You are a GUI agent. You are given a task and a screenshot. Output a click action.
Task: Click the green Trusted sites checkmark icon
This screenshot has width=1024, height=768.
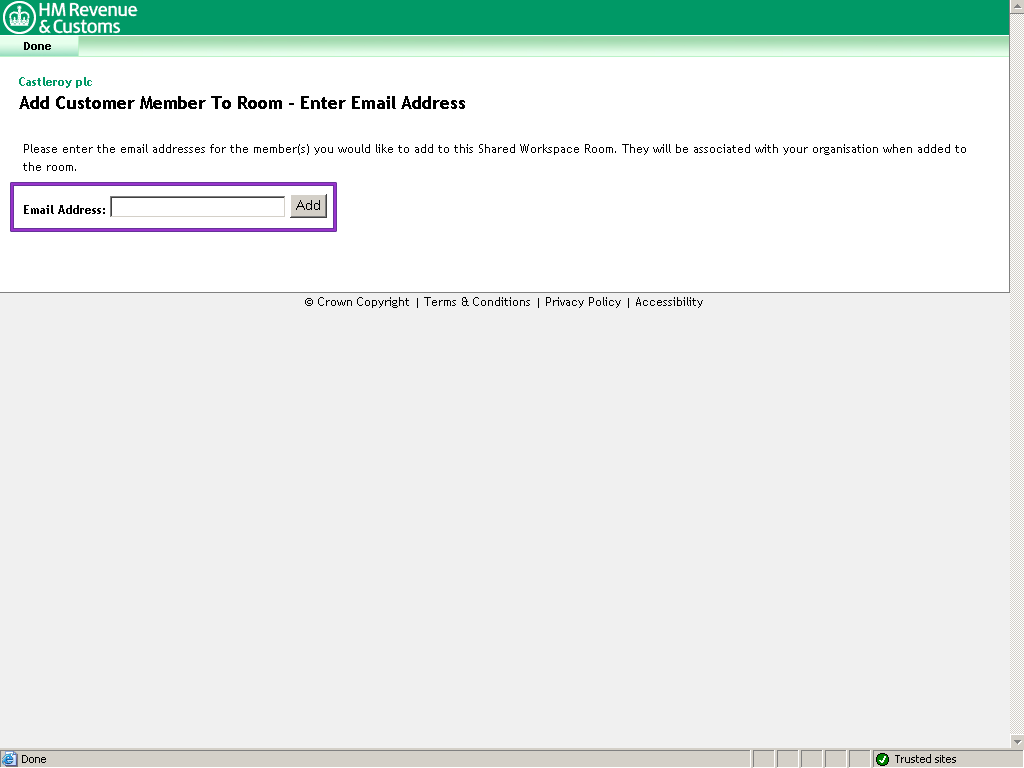882,759
